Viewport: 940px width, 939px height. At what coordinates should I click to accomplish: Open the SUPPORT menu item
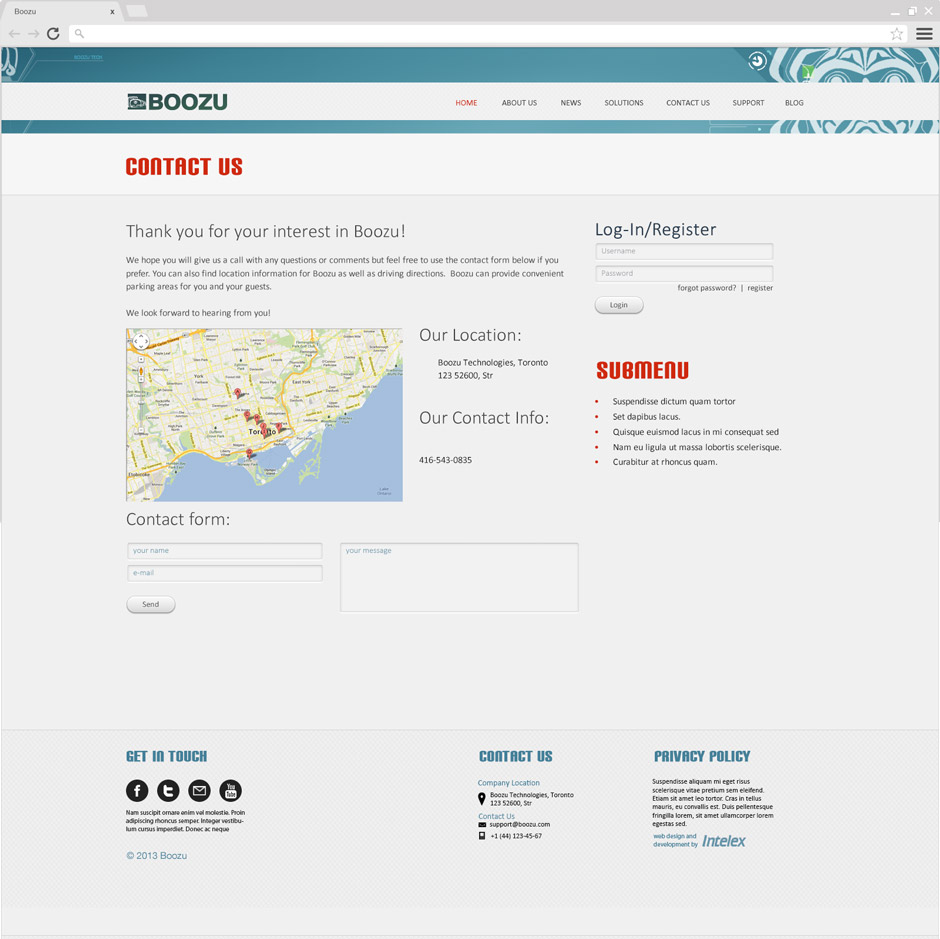click(x=748, y=103)
